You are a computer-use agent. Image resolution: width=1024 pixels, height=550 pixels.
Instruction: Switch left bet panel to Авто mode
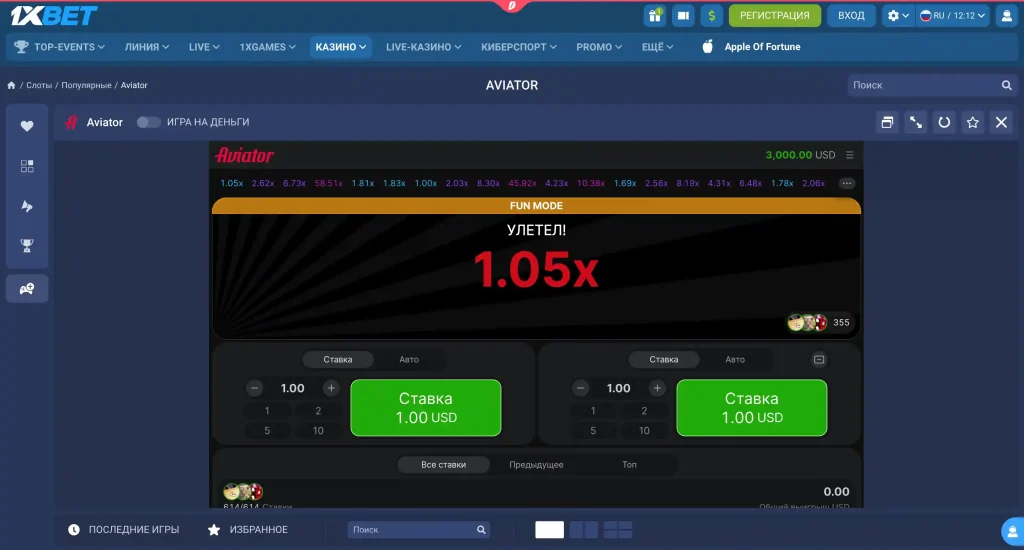[409, 360]
